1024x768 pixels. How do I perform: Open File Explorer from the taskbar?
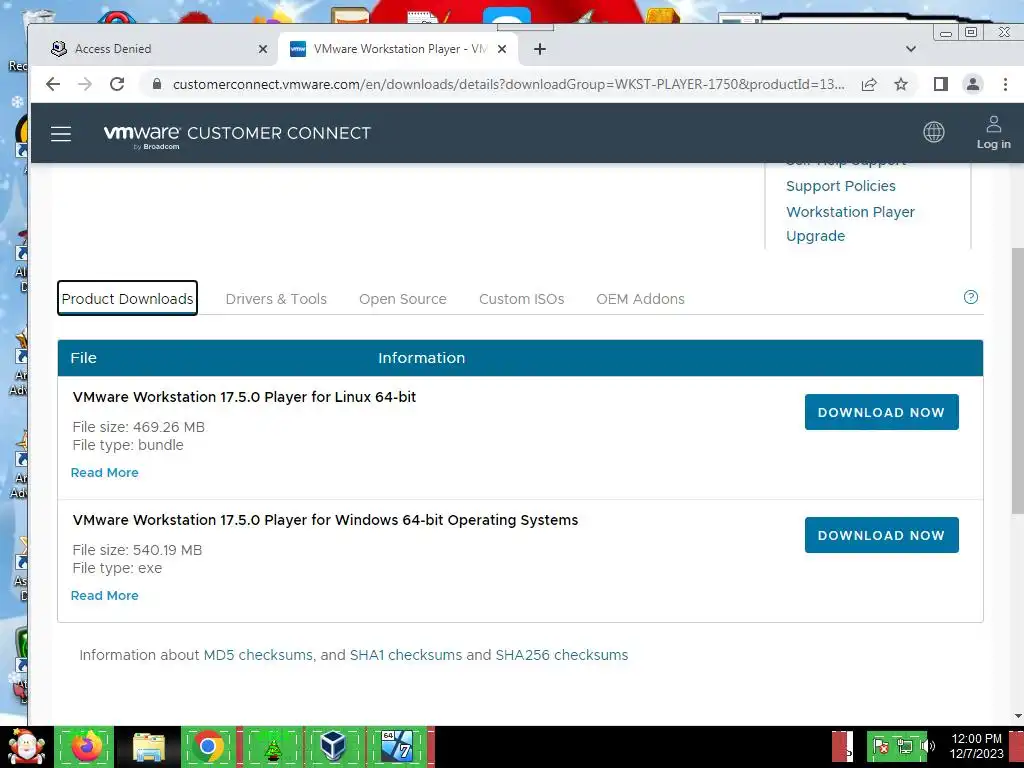pos(149,746)
